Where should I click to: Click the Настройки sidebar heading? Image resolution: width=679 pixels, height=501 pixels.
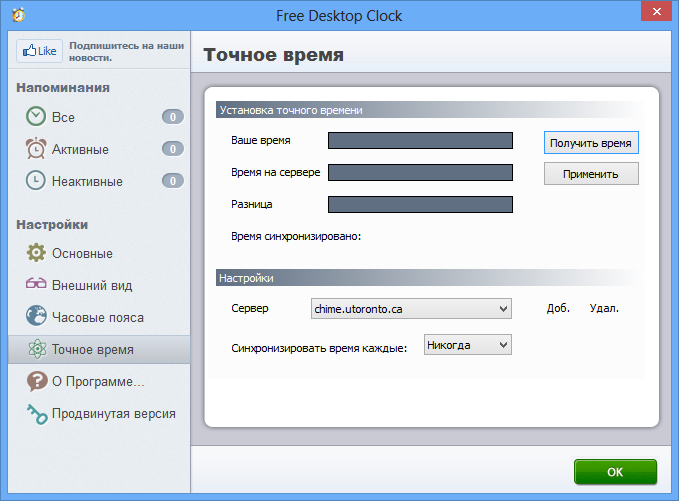point(52,224)
